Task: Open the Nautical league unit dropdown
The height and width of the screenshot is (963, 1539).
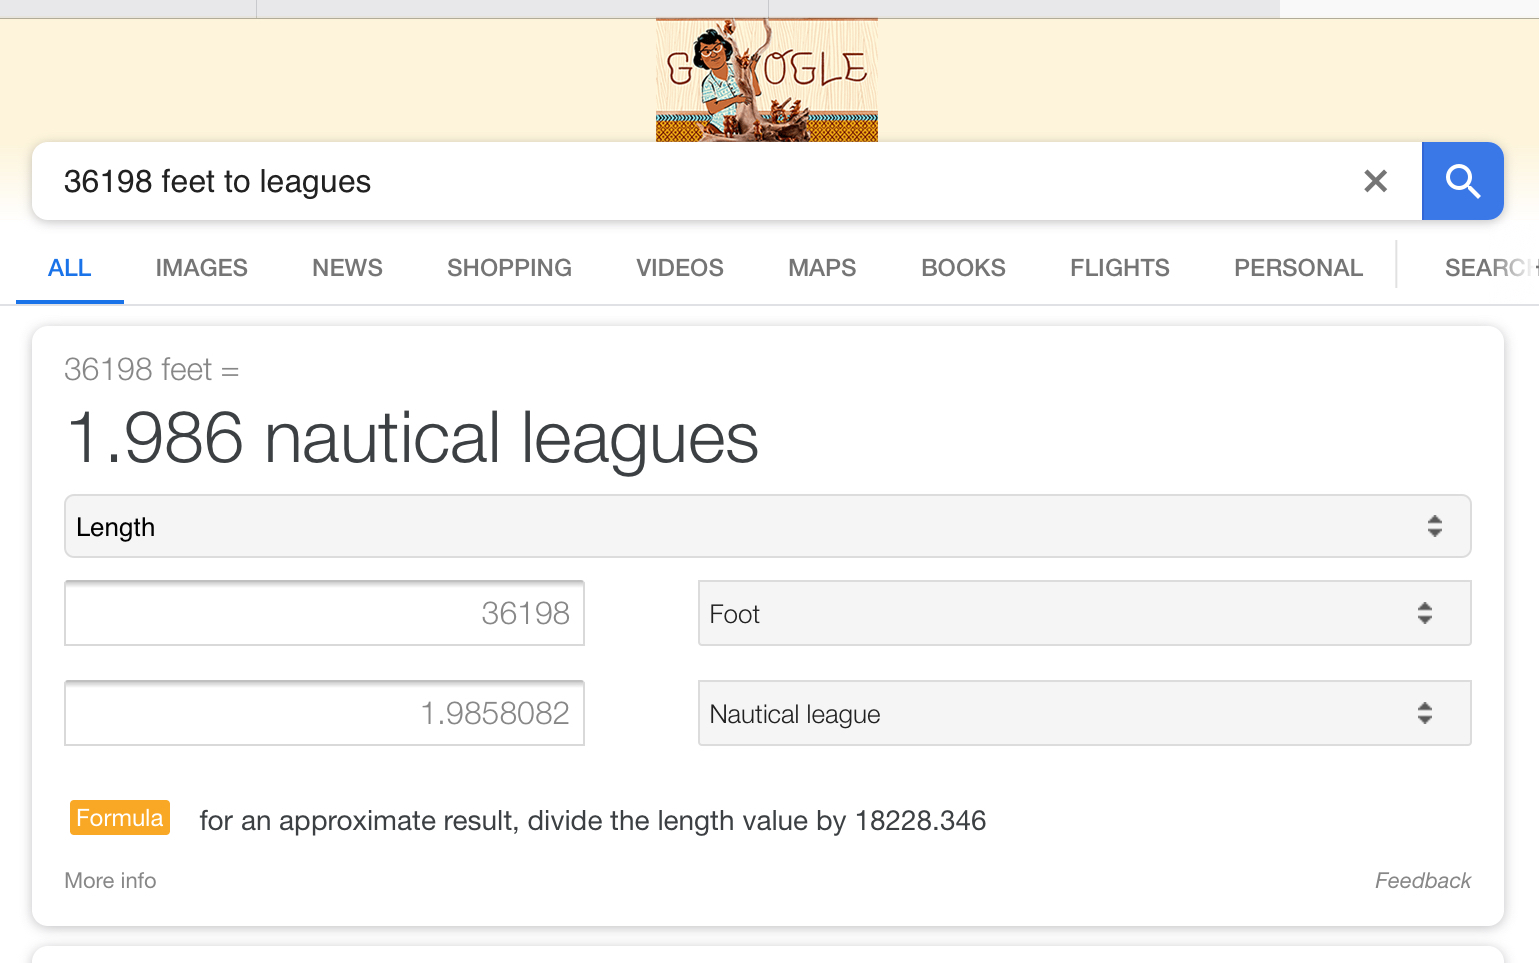Action: [x=1084, y=713]
